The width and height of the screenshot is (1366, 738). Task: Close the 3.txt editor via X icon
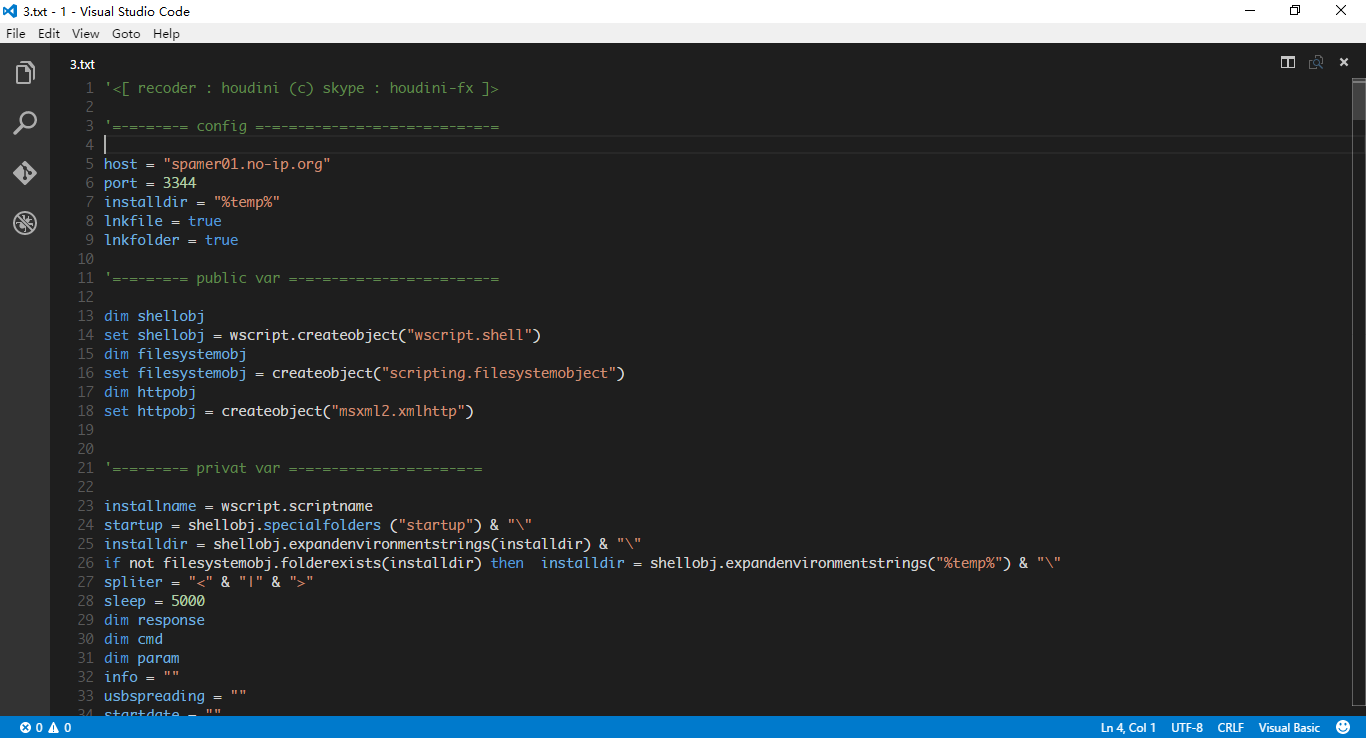coord(1344,62)
